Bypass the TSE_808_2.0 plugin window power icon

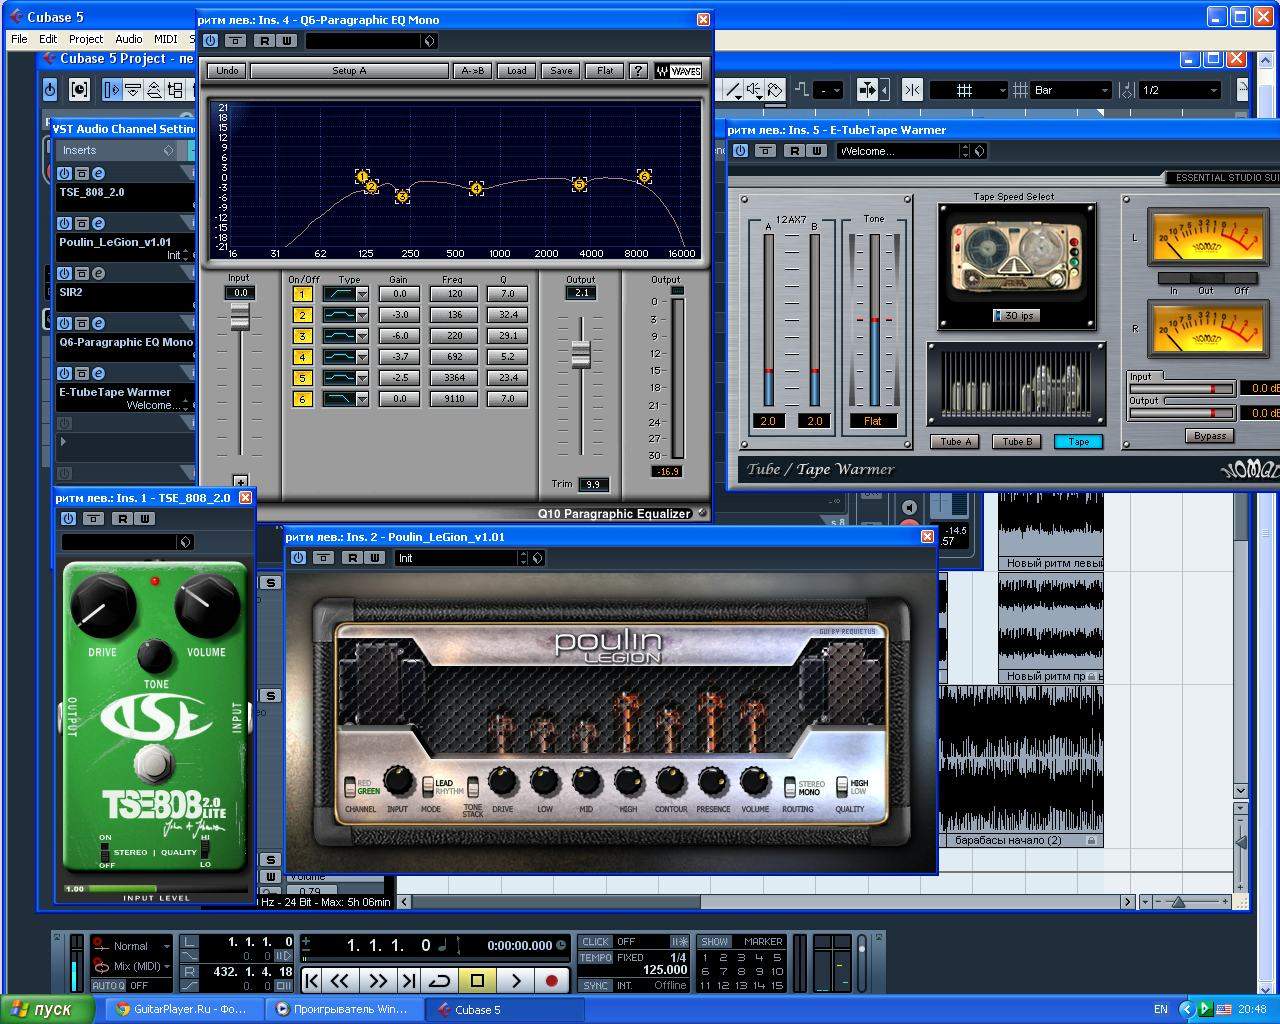[x=68, y=518]
